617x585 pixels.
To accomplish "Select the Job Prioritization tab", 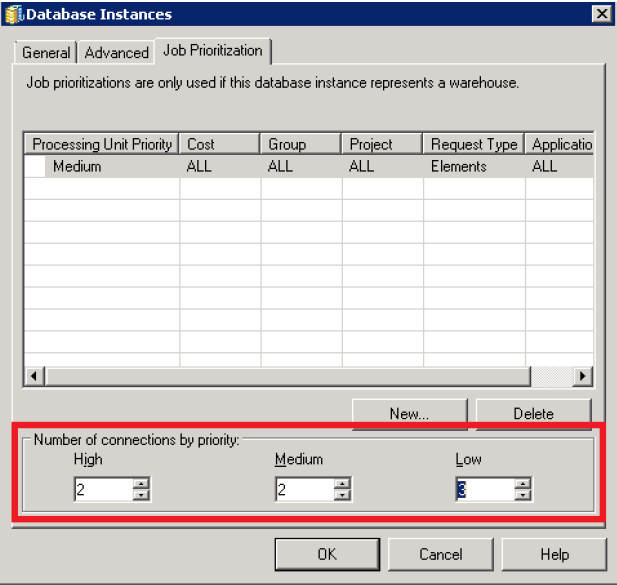I will 213,50.
